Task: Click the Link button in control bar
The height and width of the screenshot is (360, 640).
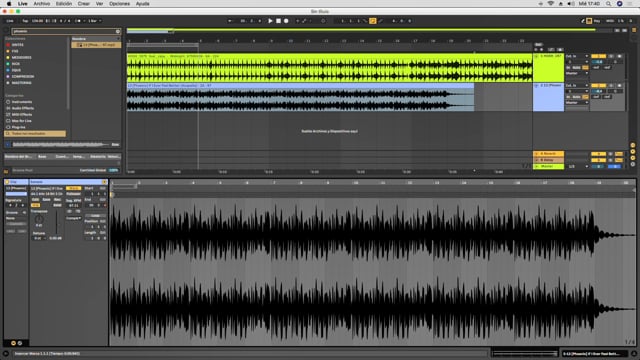Action: (x=10, y=21)
